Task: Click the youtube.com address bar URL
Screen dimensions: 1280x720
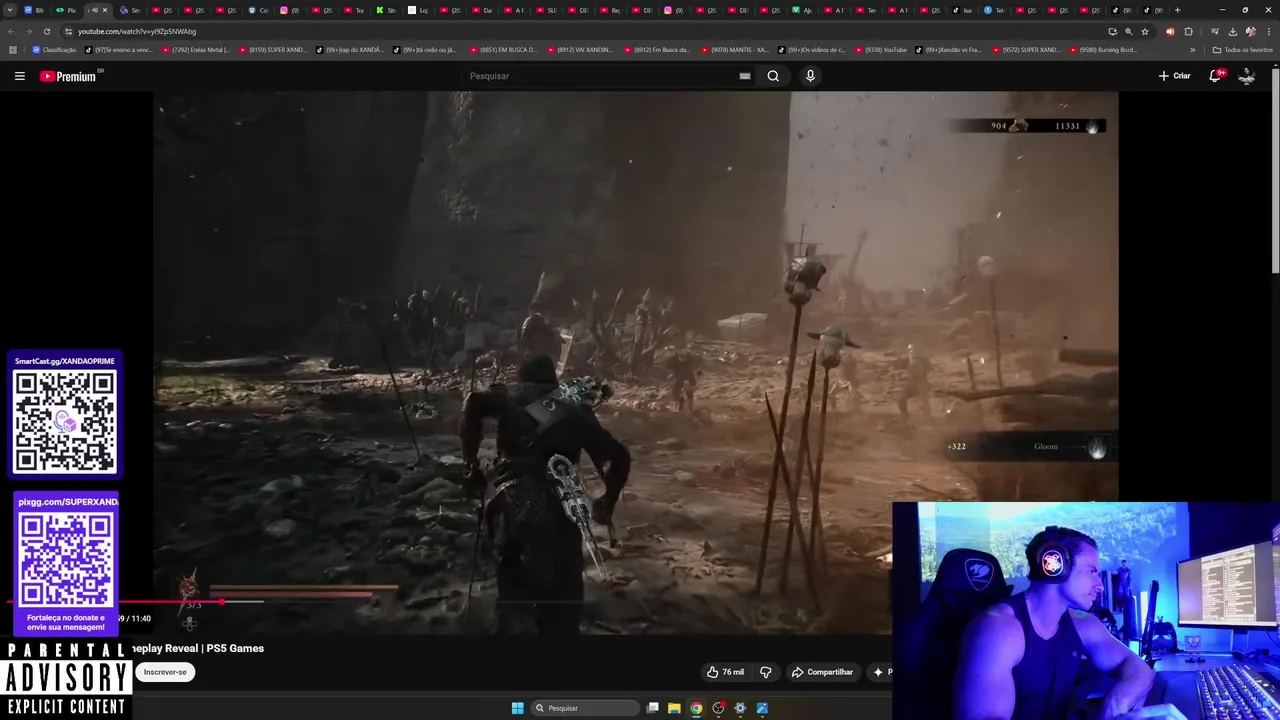Action: [x=137, y=31]
